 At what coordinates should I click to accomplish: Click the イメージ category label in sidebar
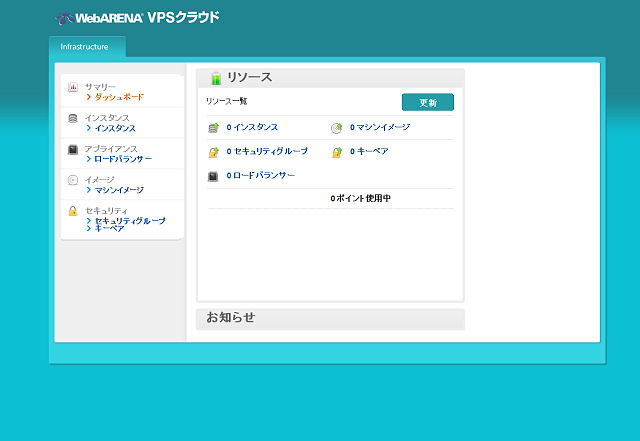pos(99,180)
